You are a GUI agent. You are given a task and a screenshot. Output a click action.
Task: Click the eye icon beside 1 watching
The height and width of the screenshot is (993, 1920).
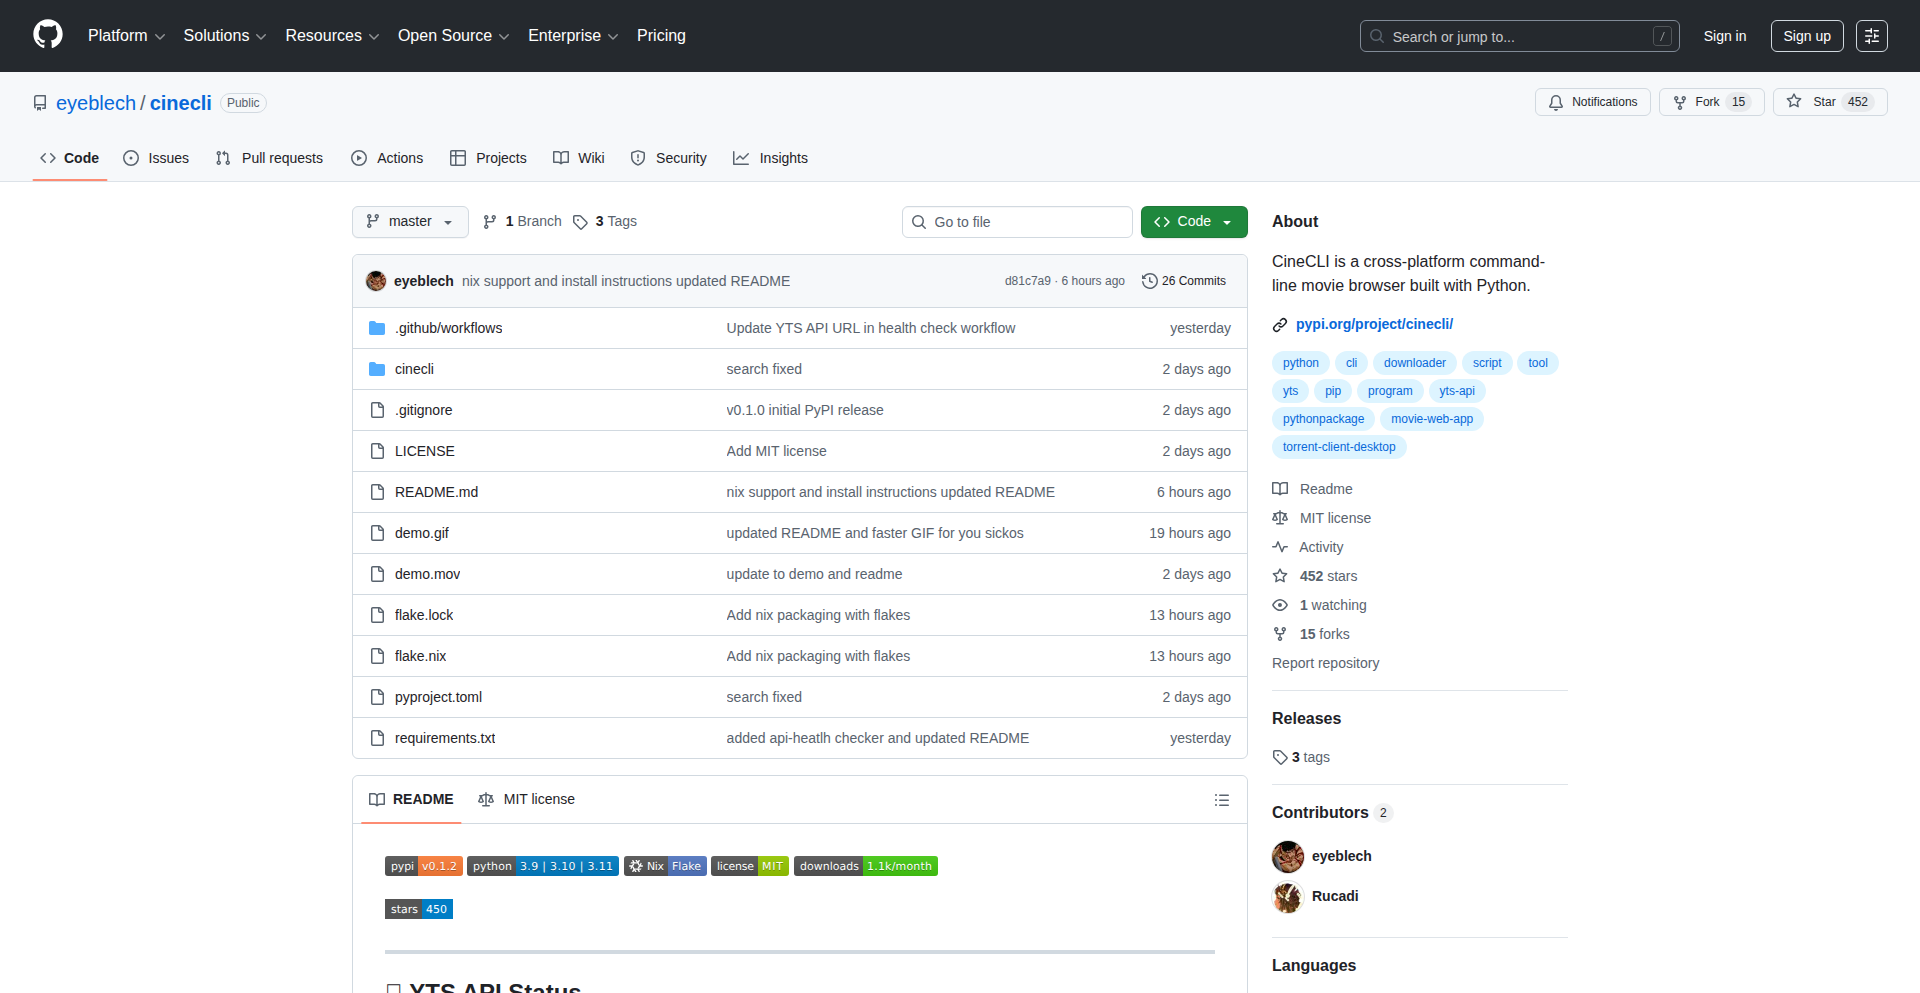pos(1280,605)
